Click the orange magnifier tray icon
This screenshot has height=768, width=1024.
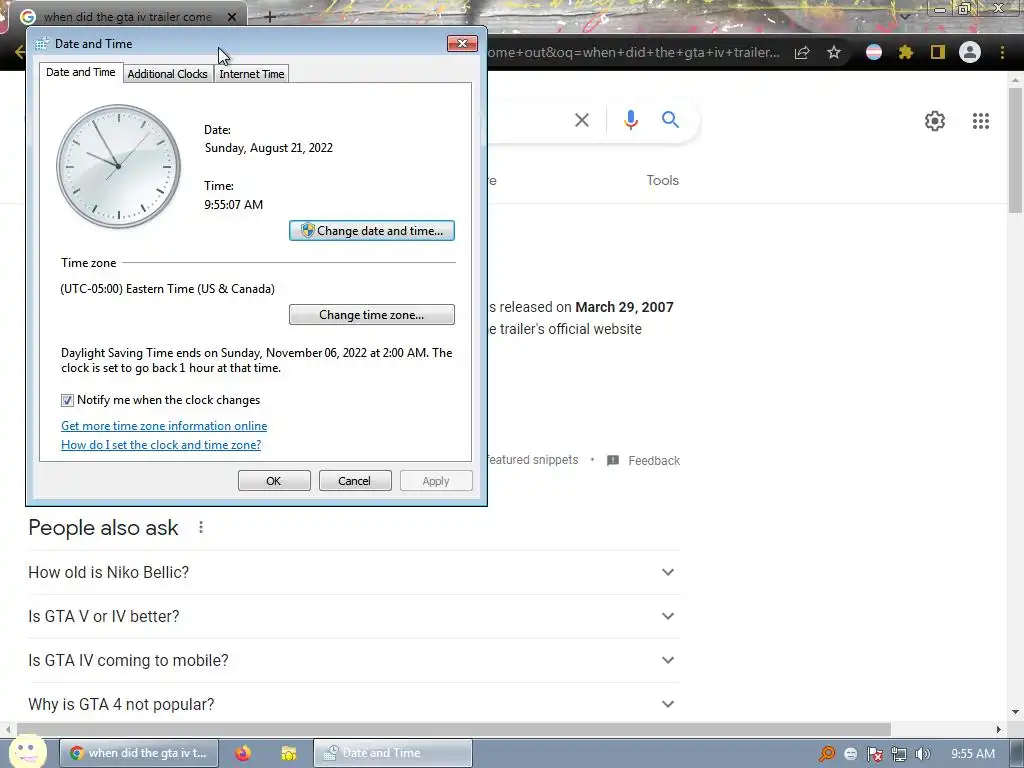click(x=827, y=754)
